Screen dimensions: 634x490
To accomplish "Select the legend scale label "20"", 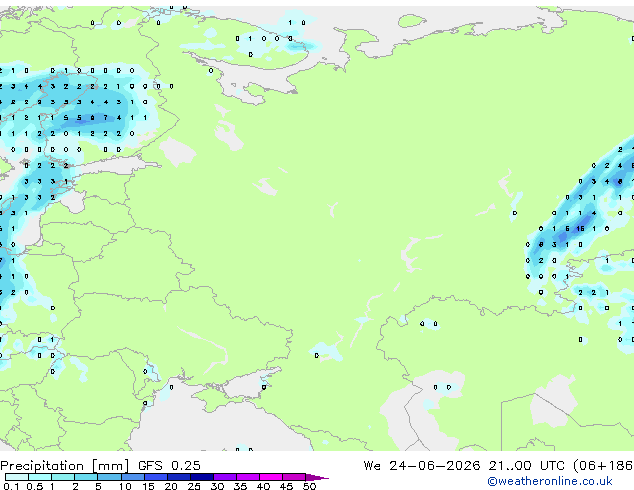I will 171,486.
